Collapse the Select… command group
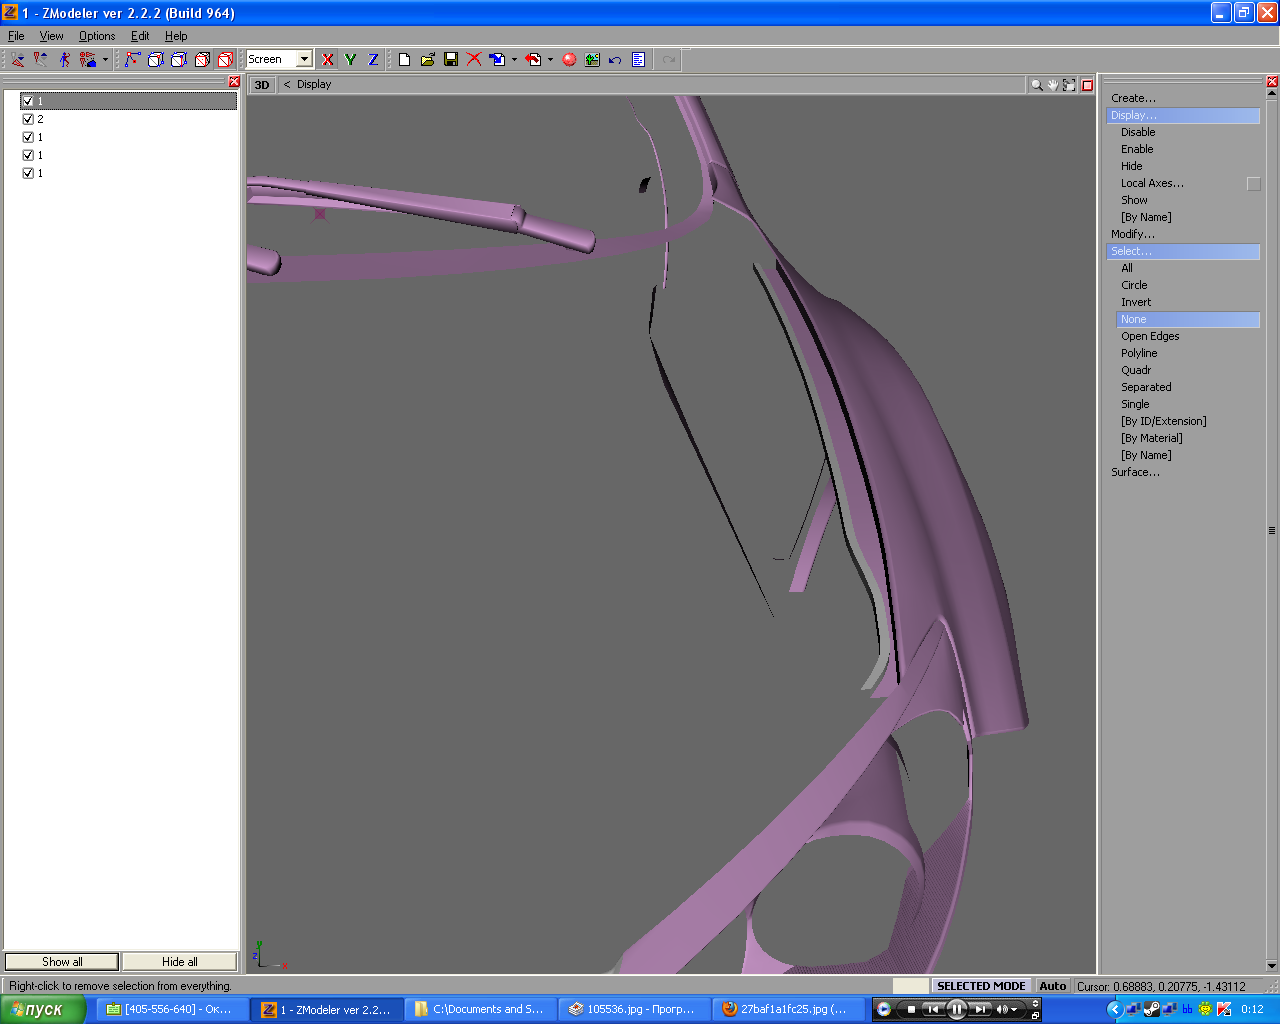The image size is (1280, 1024). 1183,251
